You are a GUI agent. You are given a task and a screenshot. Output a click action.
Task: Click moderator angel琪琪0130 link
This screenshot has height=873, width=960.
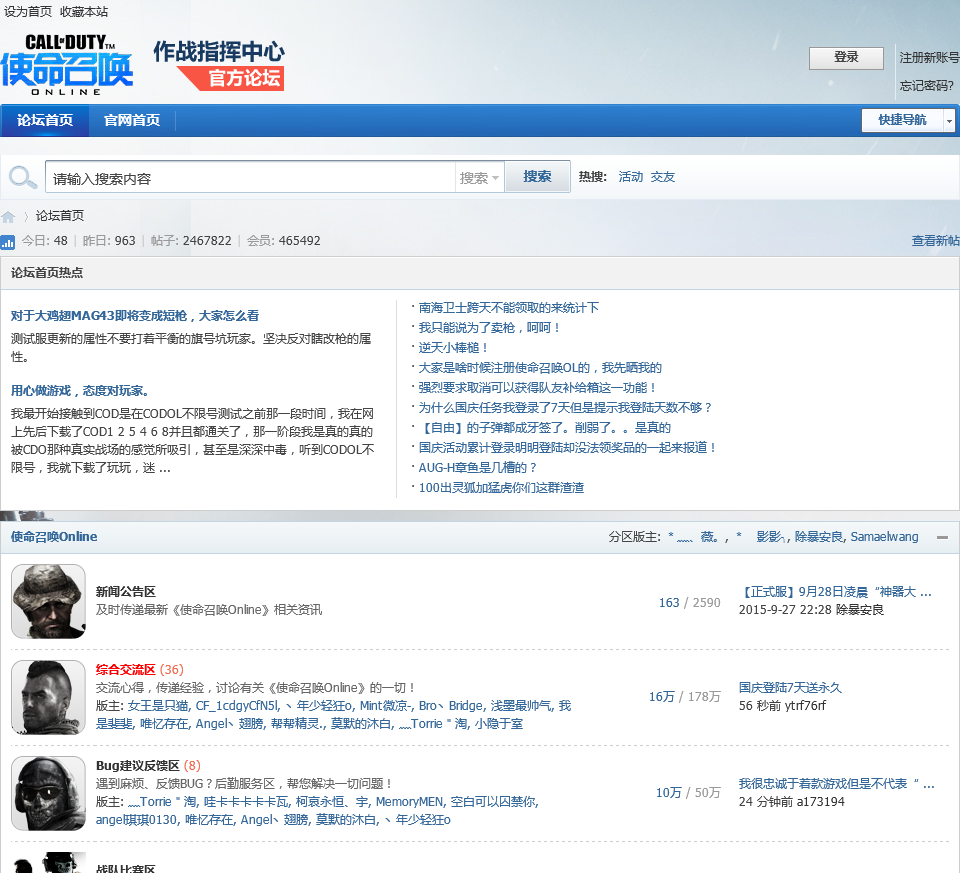pyautogui.click(x=137, y=820)
